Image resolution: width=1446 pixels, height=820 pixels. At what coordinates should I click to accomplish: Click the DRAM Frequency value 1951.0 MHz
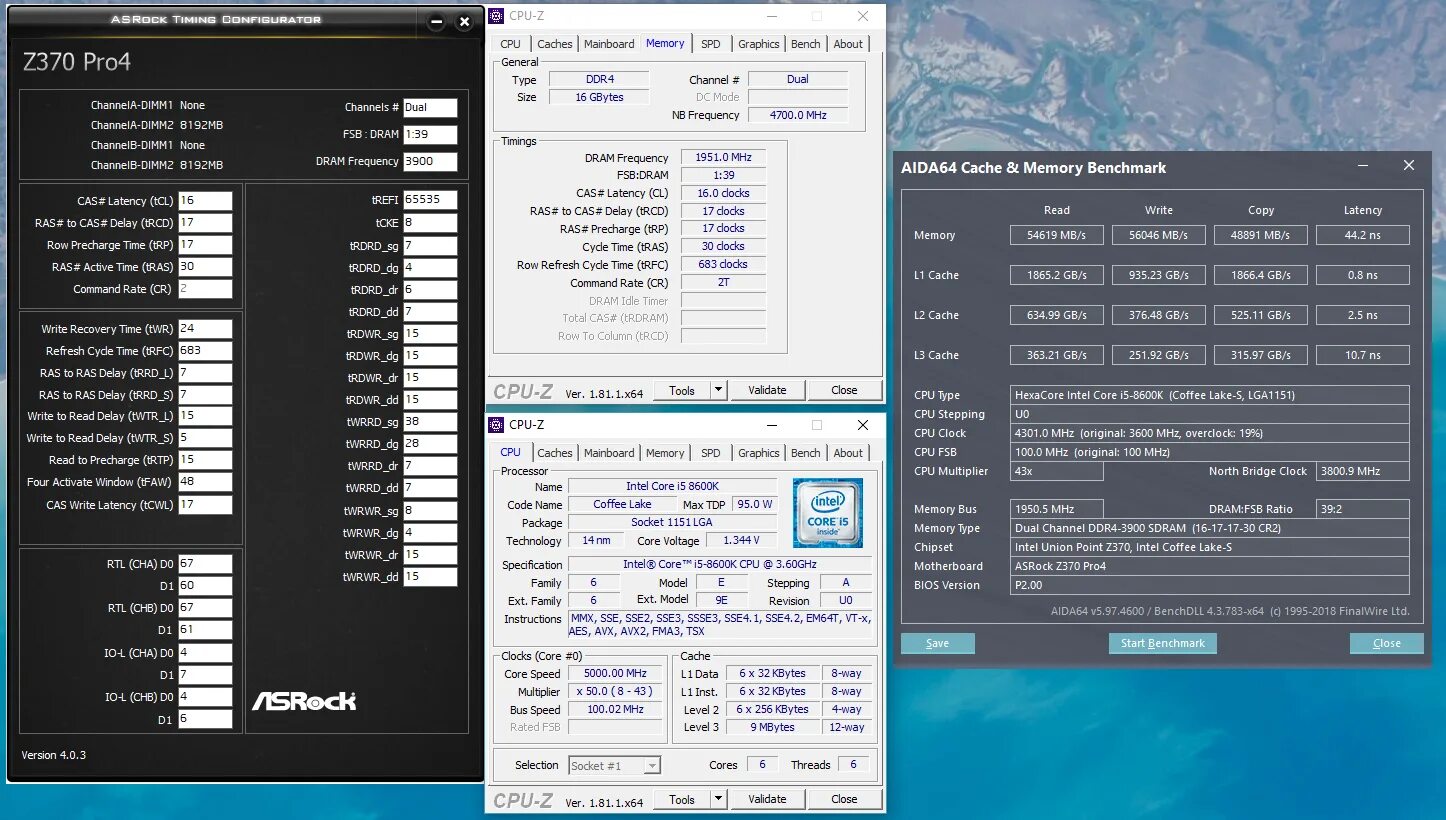coord(723,157)
